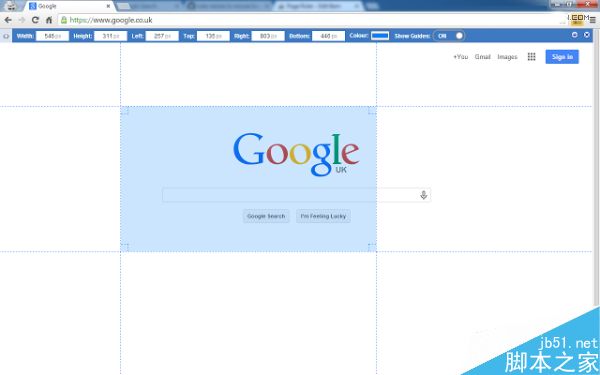Viewport: 600px width, 375px height.
Task: Click the voice search microphone icon
Action: 423,195
